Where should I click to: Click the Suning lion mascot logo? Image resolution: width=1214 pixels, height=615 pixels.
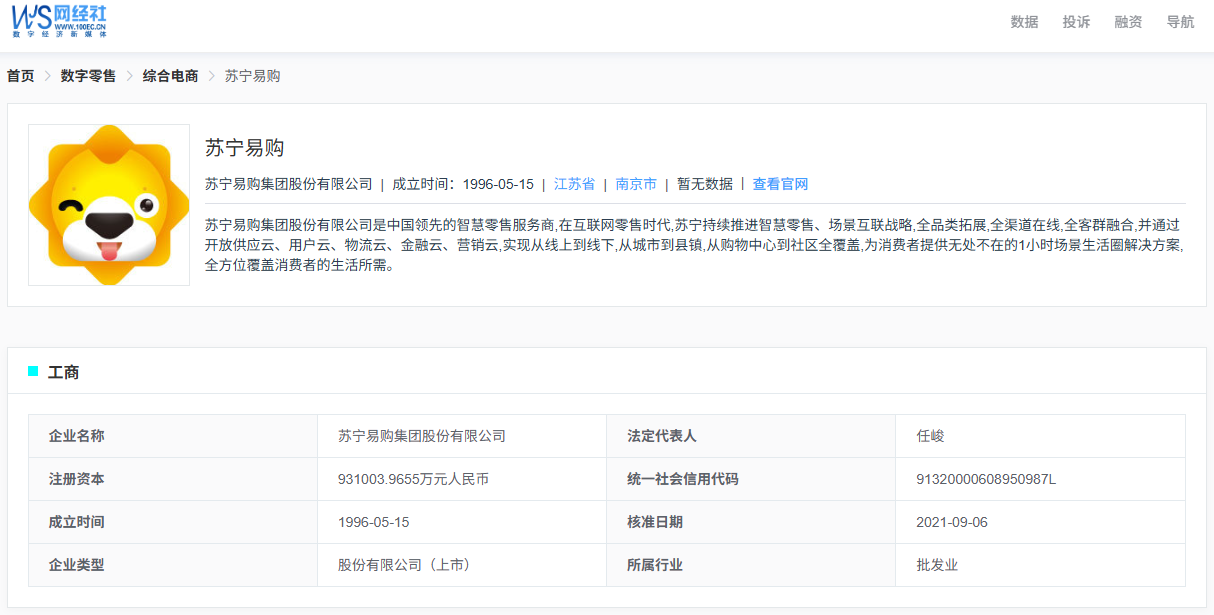109,205
